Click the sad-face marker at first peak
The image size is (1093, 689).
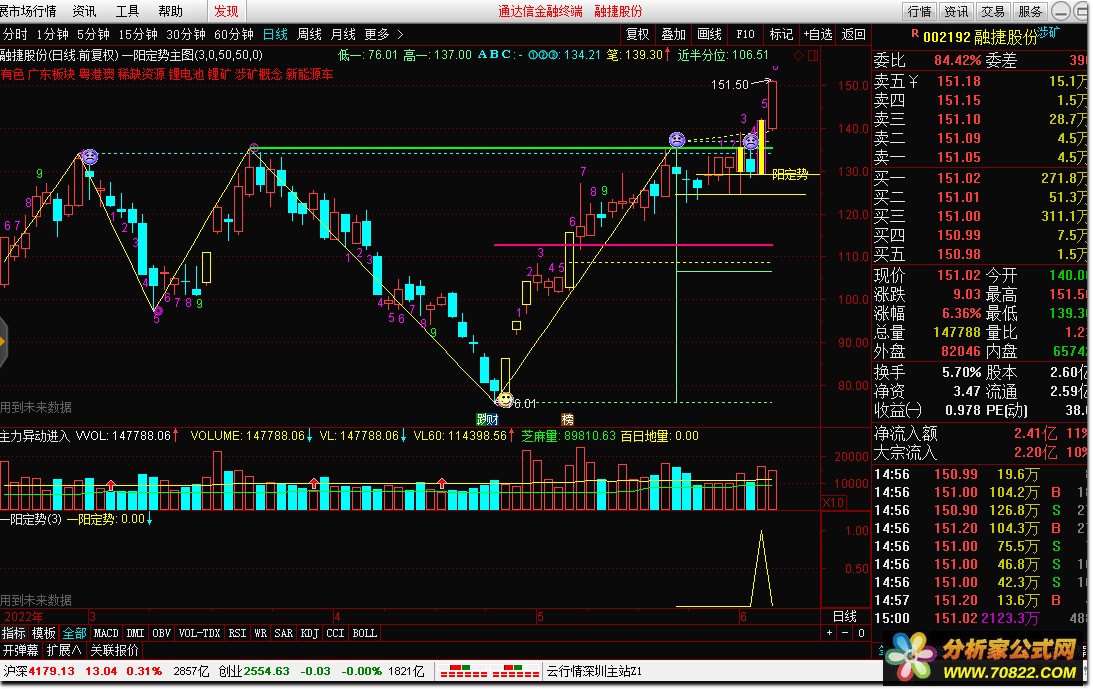tap(89, 156)
